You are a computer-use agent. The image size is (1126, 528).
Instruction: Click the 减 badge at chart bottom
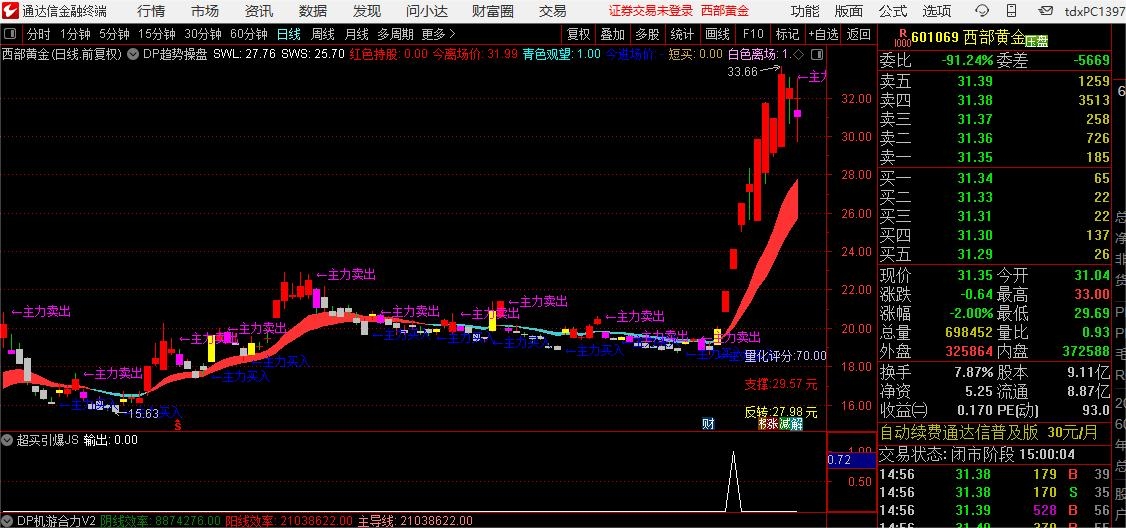pos(785,424)
